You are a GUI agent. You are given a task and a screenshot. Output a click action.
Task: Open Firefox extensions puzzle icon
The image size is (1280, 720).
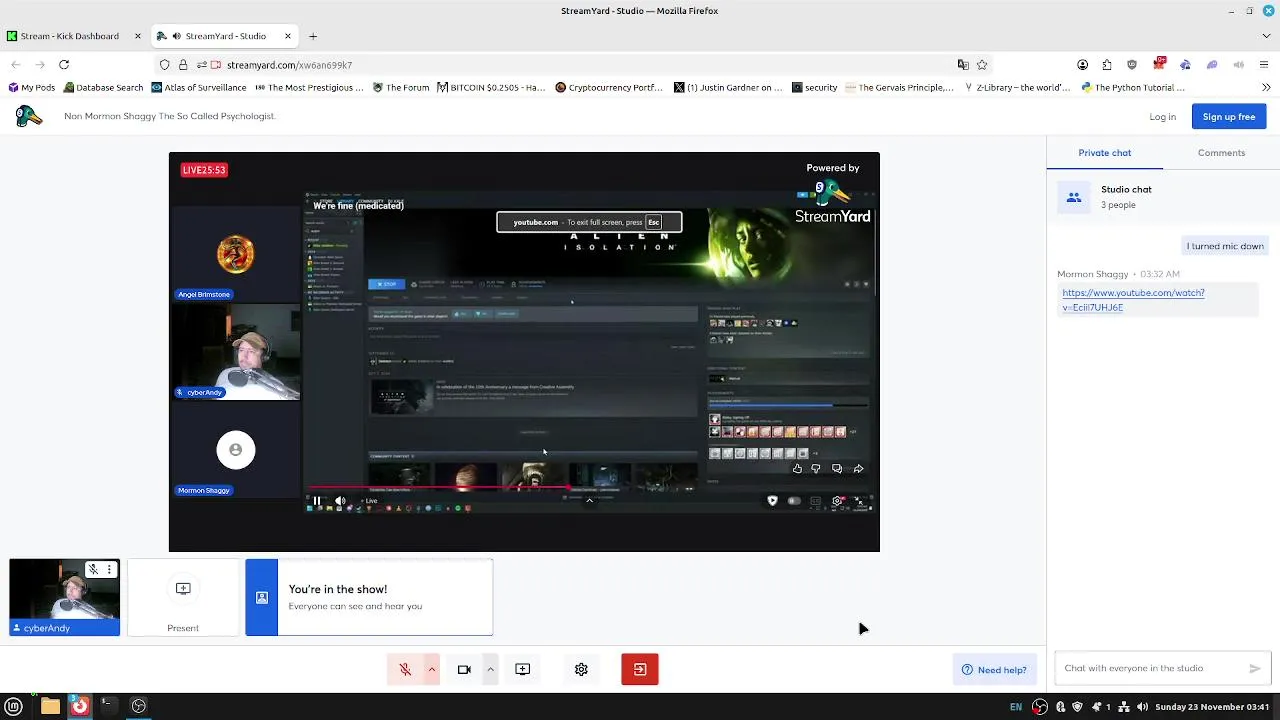pyautogui.click(x=1107, y=65)
